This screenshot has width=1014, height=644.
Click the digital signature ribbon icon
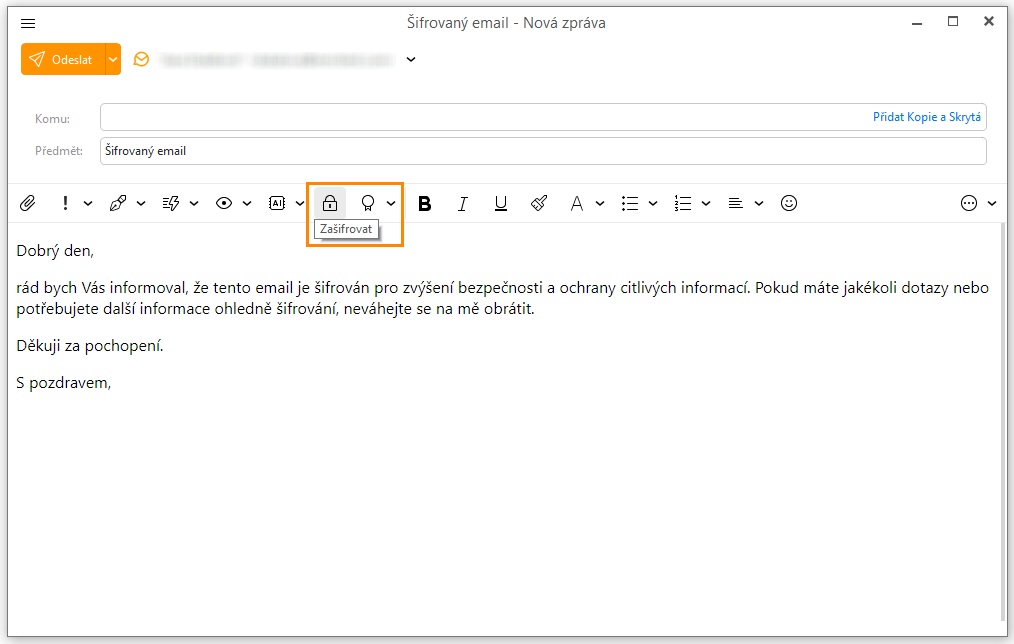368,203
